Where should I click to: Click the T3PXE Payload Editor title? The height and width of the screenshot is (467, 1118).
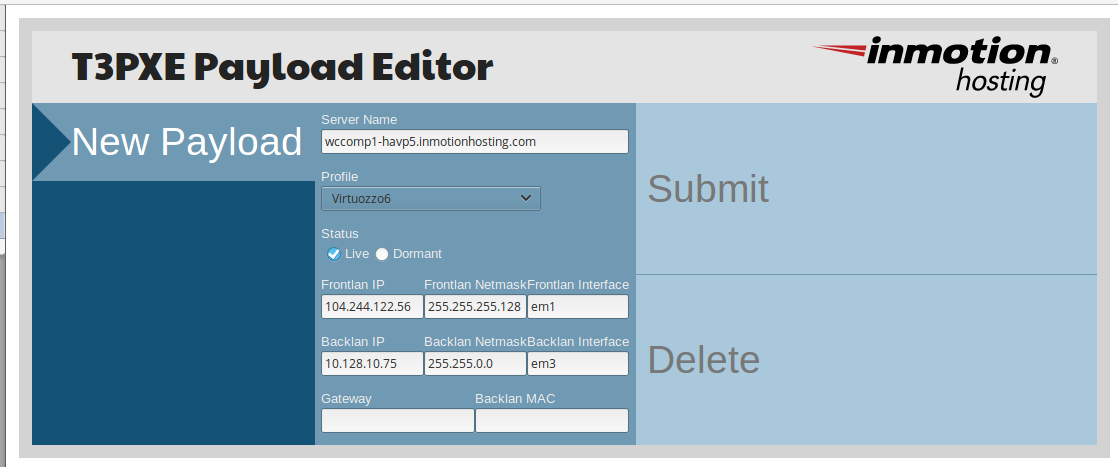click(282, 67)
